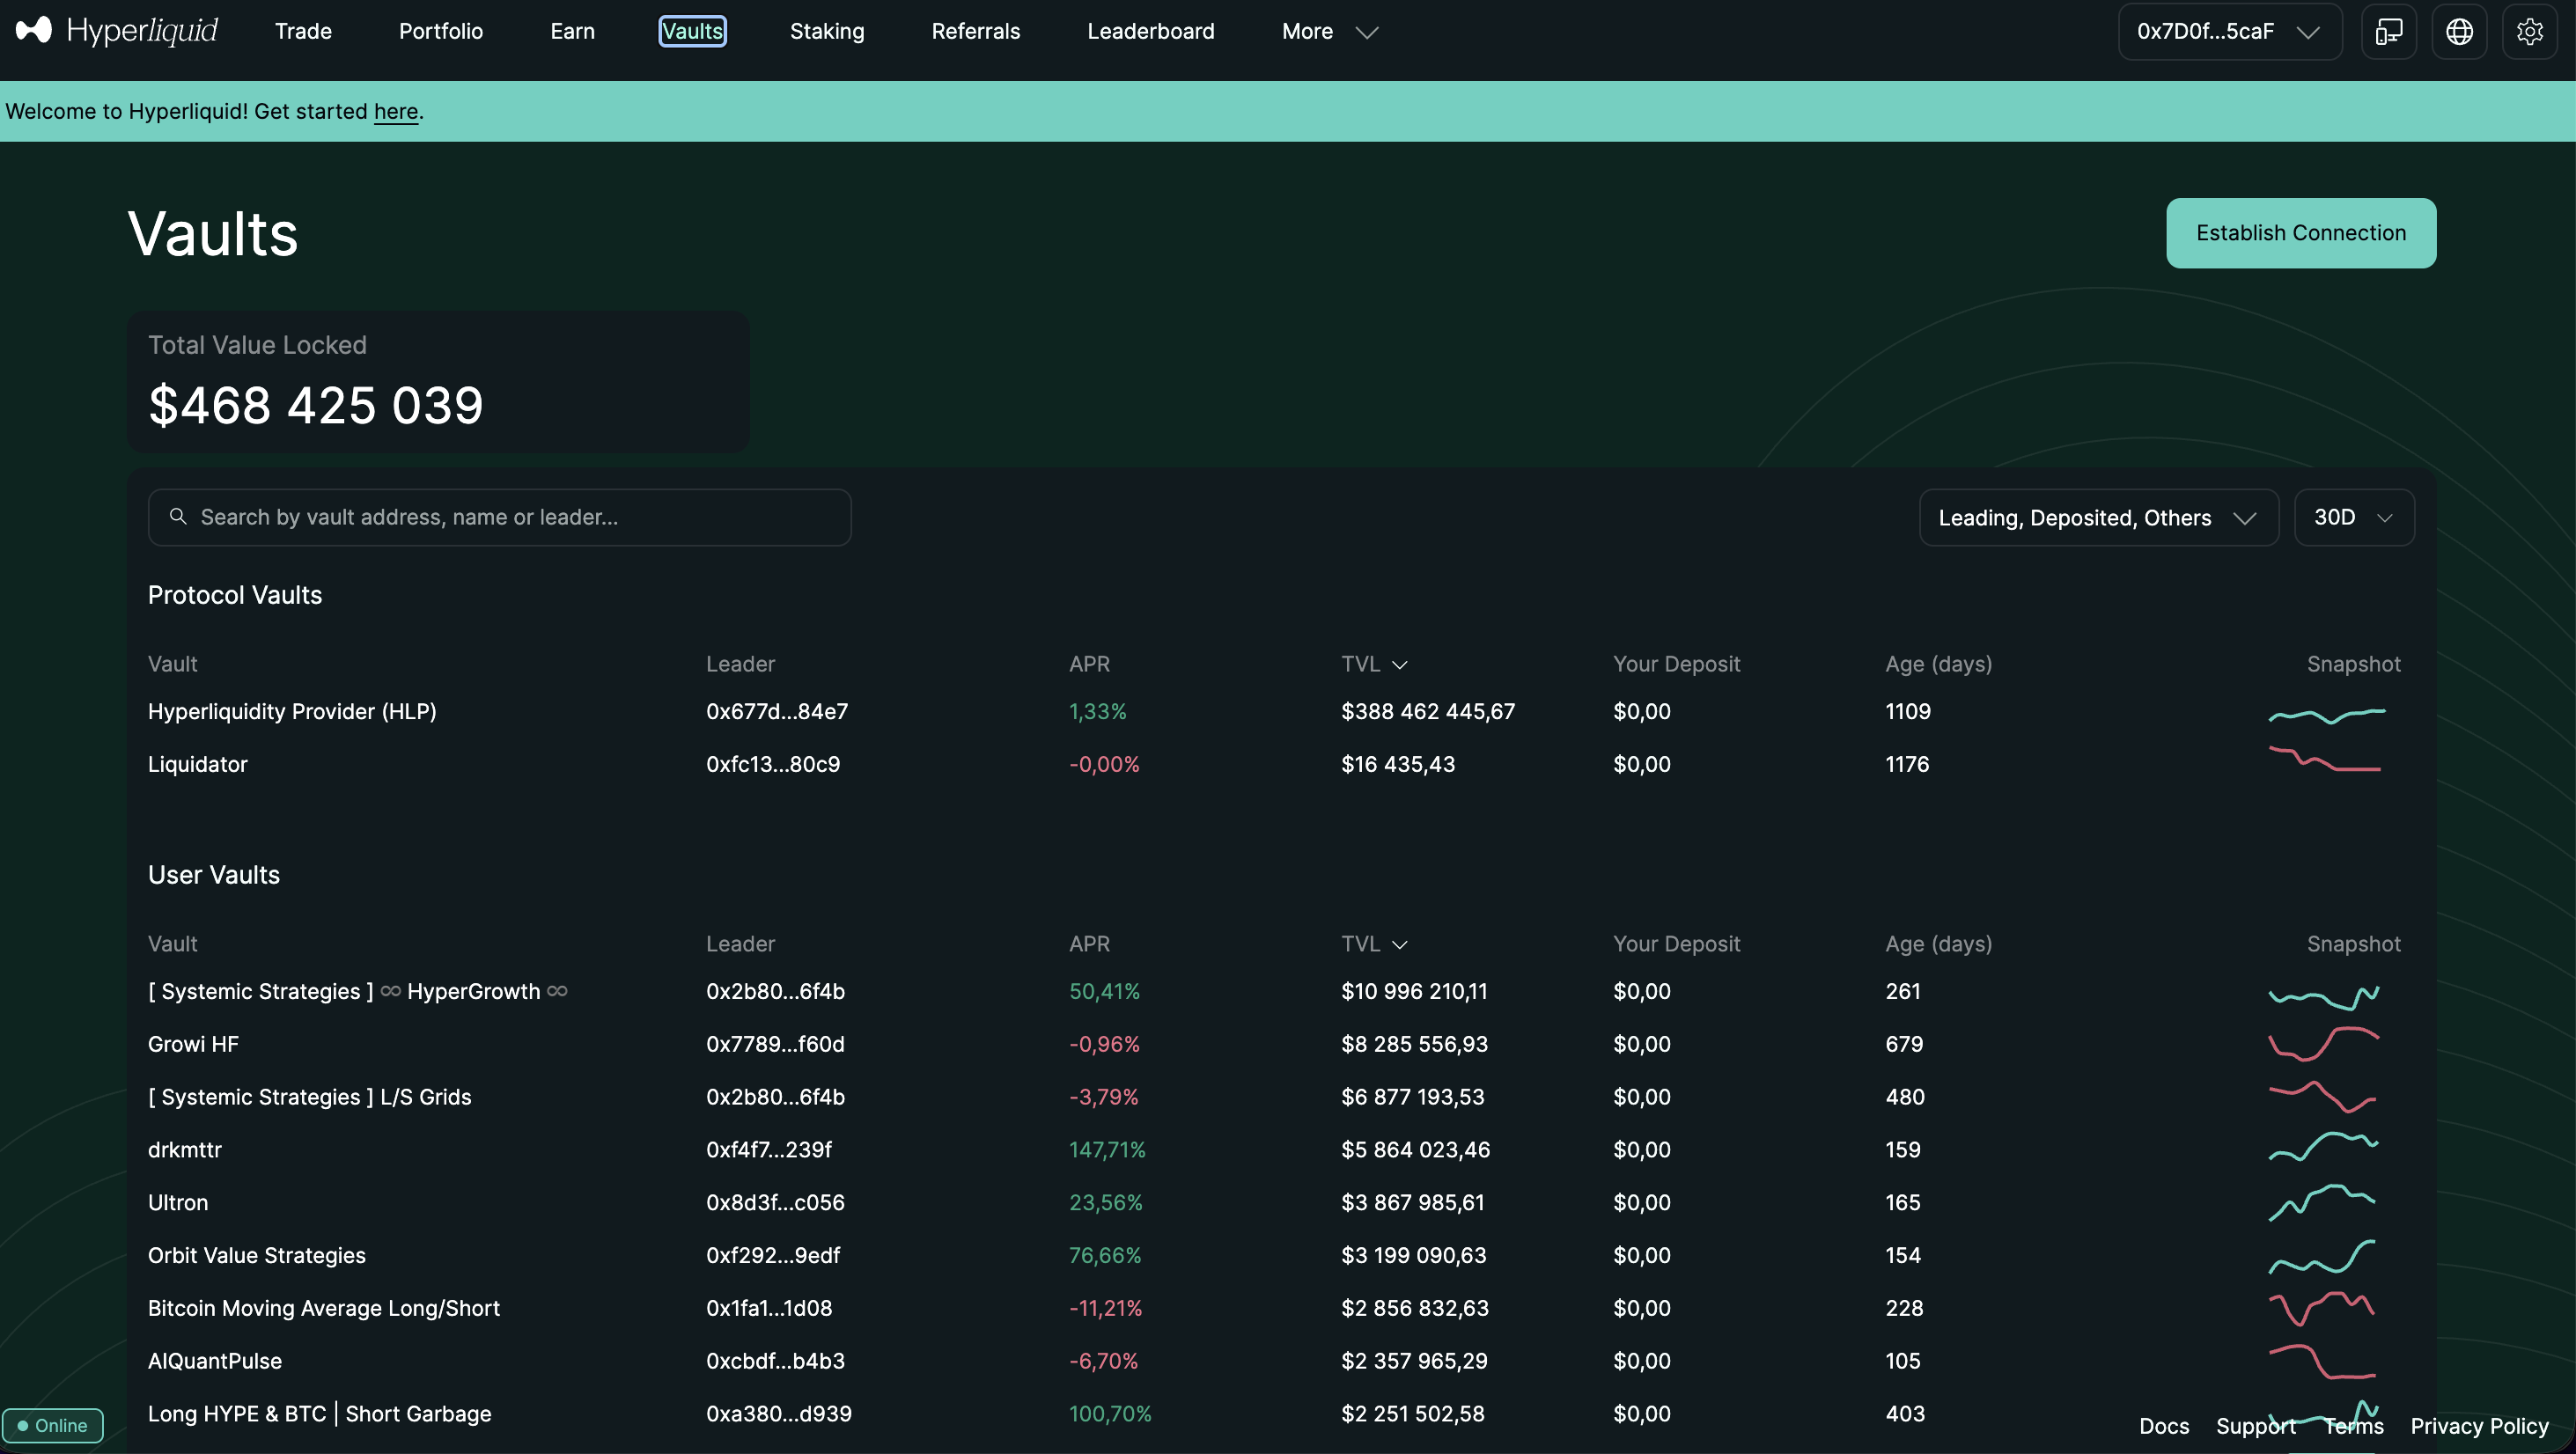Follow the 'here' get started link
Screen dimensions: 2576x1454
pos(396,111)
